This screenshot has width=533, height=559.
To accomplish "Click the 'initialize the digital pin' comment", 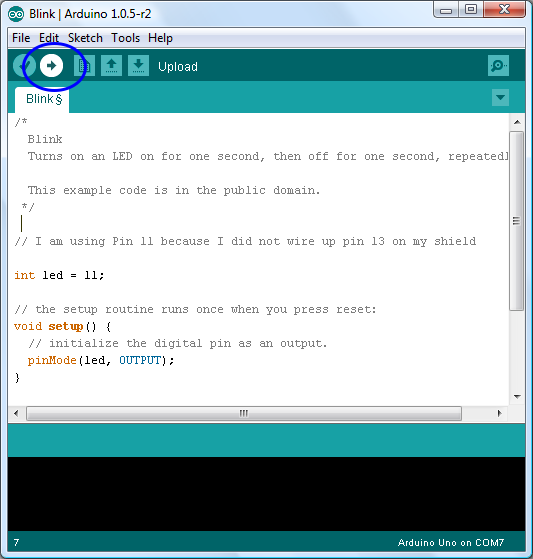I will pos(178,343).
